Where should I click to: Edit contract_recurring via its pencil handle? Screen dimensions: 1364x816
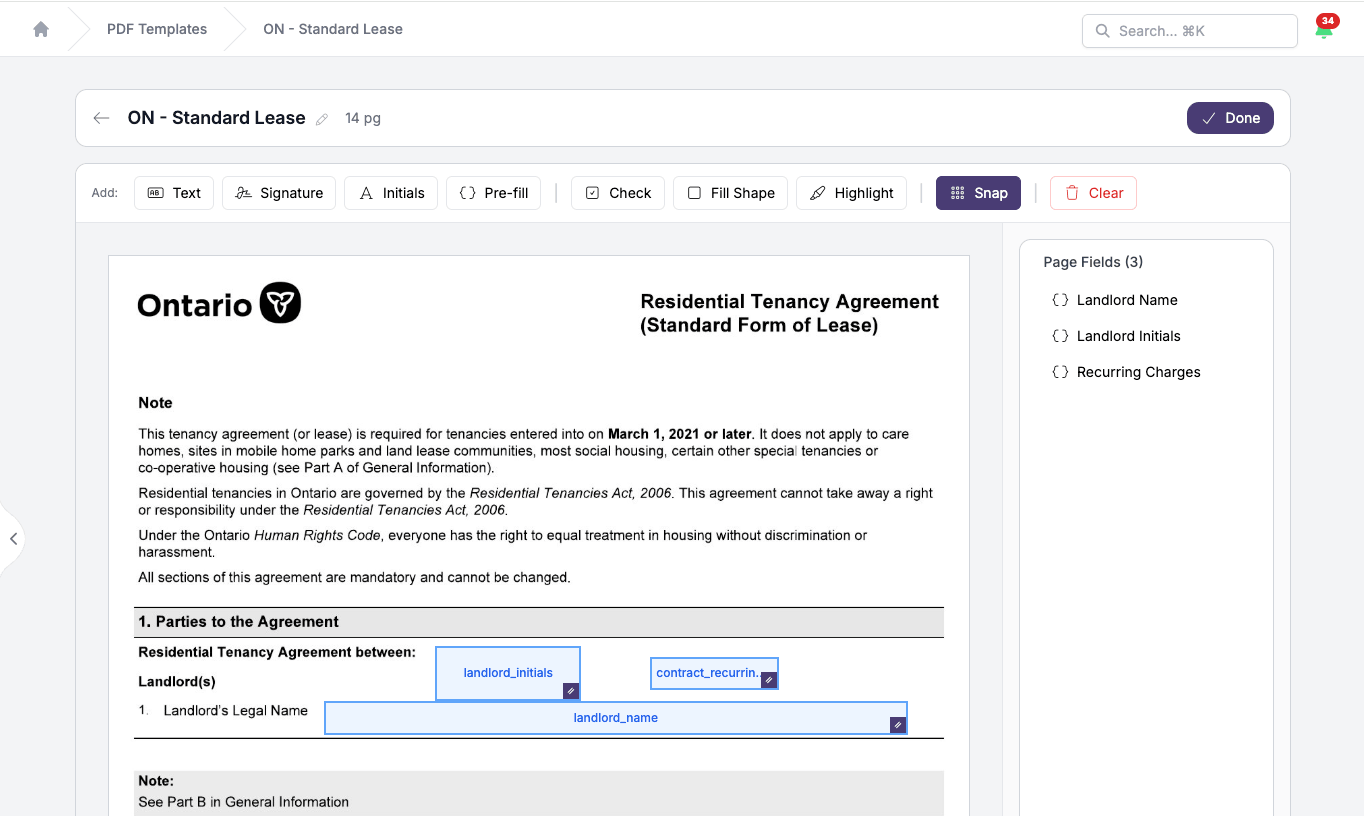pyautogui.click(x=768, y=680)
